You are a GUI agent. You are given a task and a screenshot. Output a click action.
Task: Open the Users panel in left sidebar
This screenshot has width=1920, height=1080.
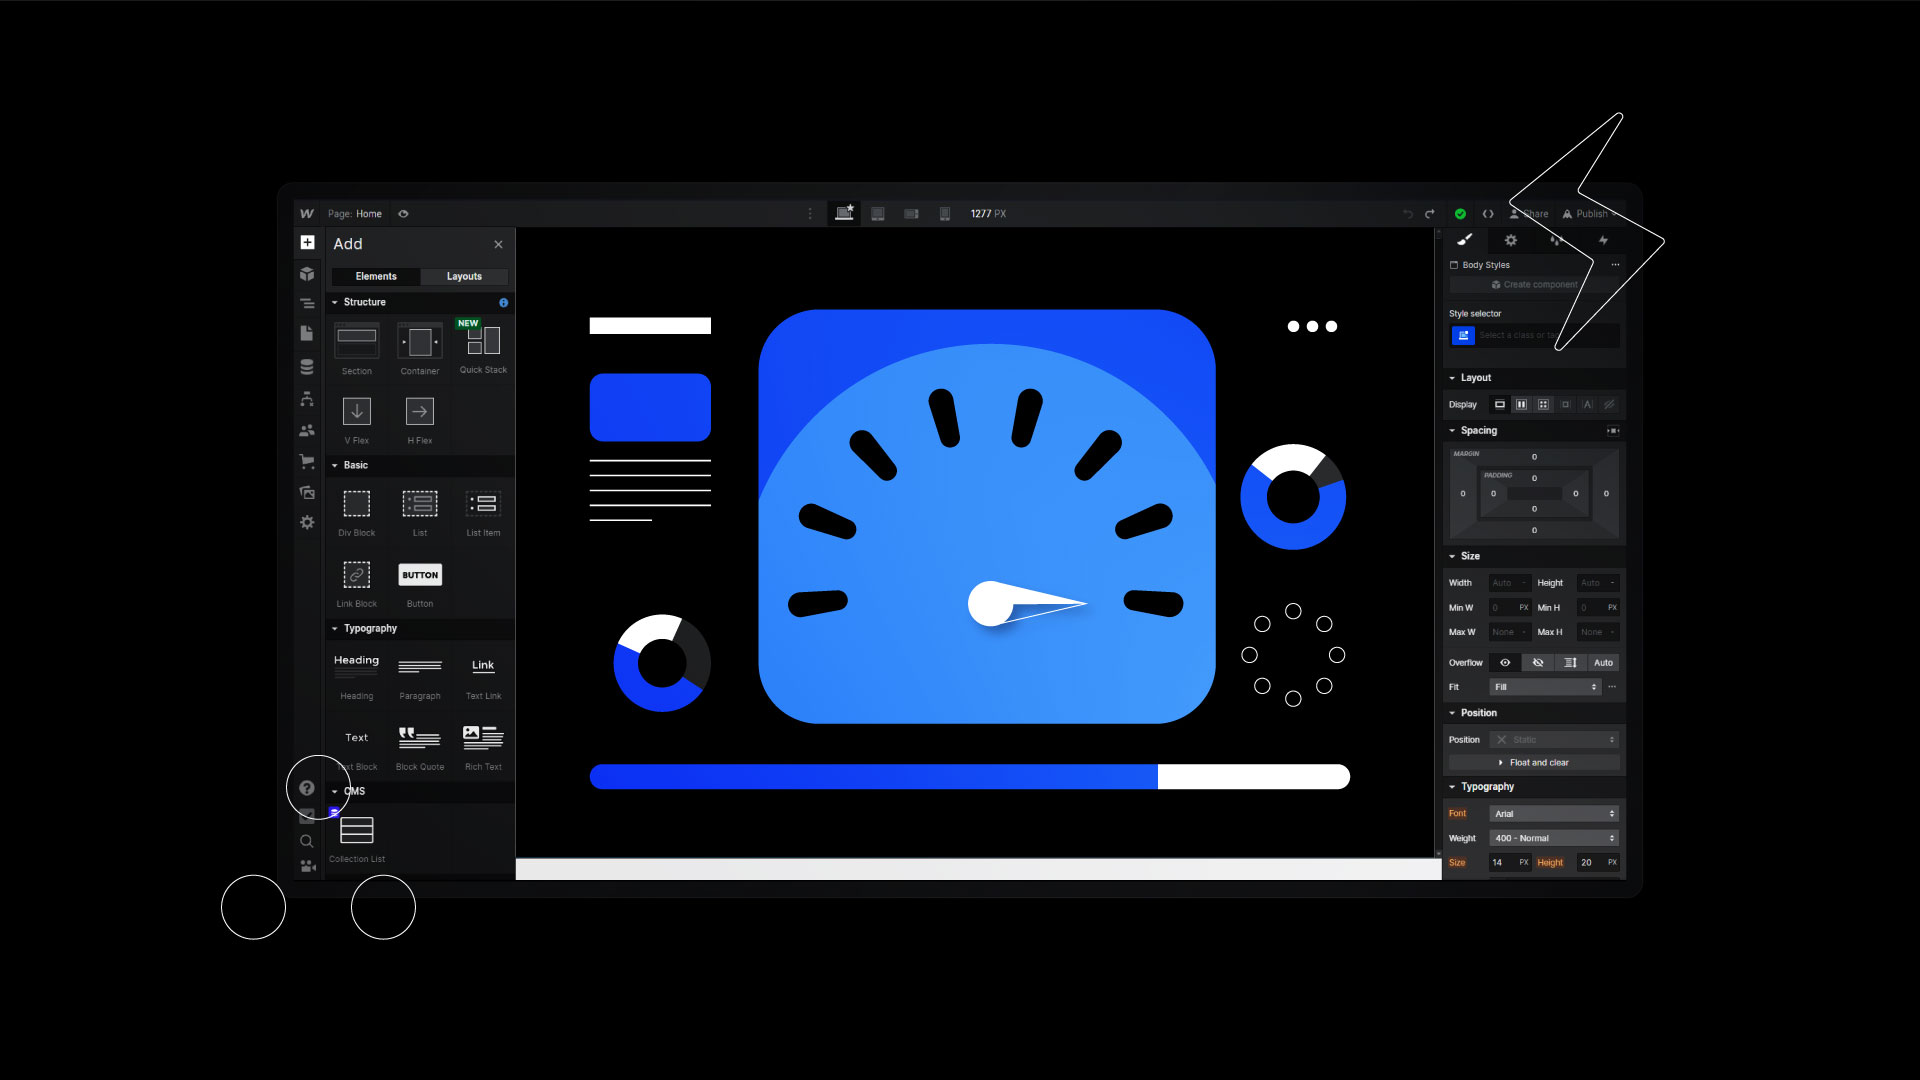point(307,430)
